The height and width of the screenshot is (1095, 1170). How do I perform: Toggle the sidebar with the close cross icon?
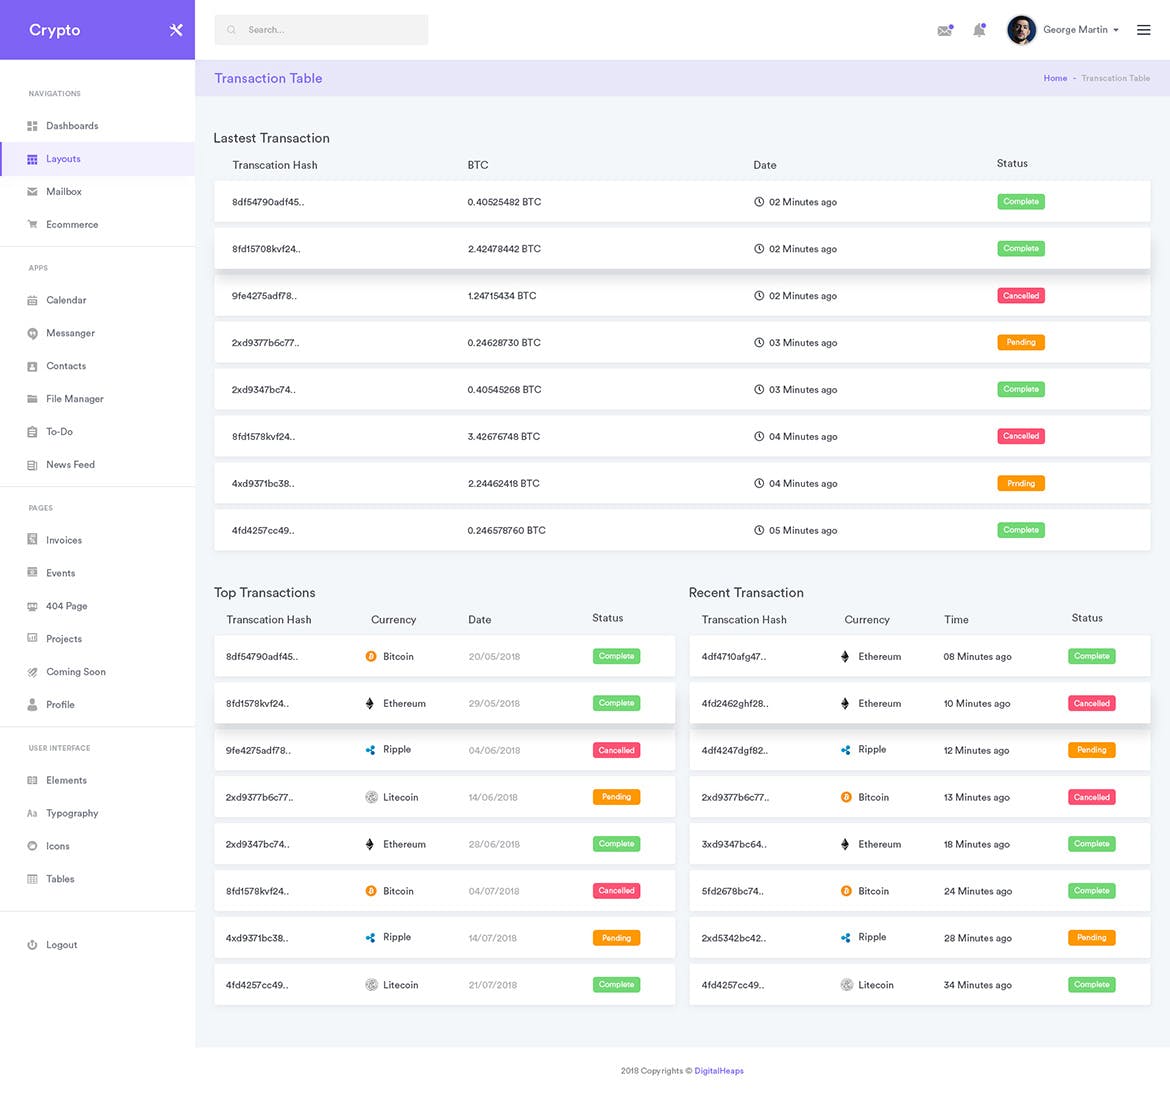coord(176,29)
